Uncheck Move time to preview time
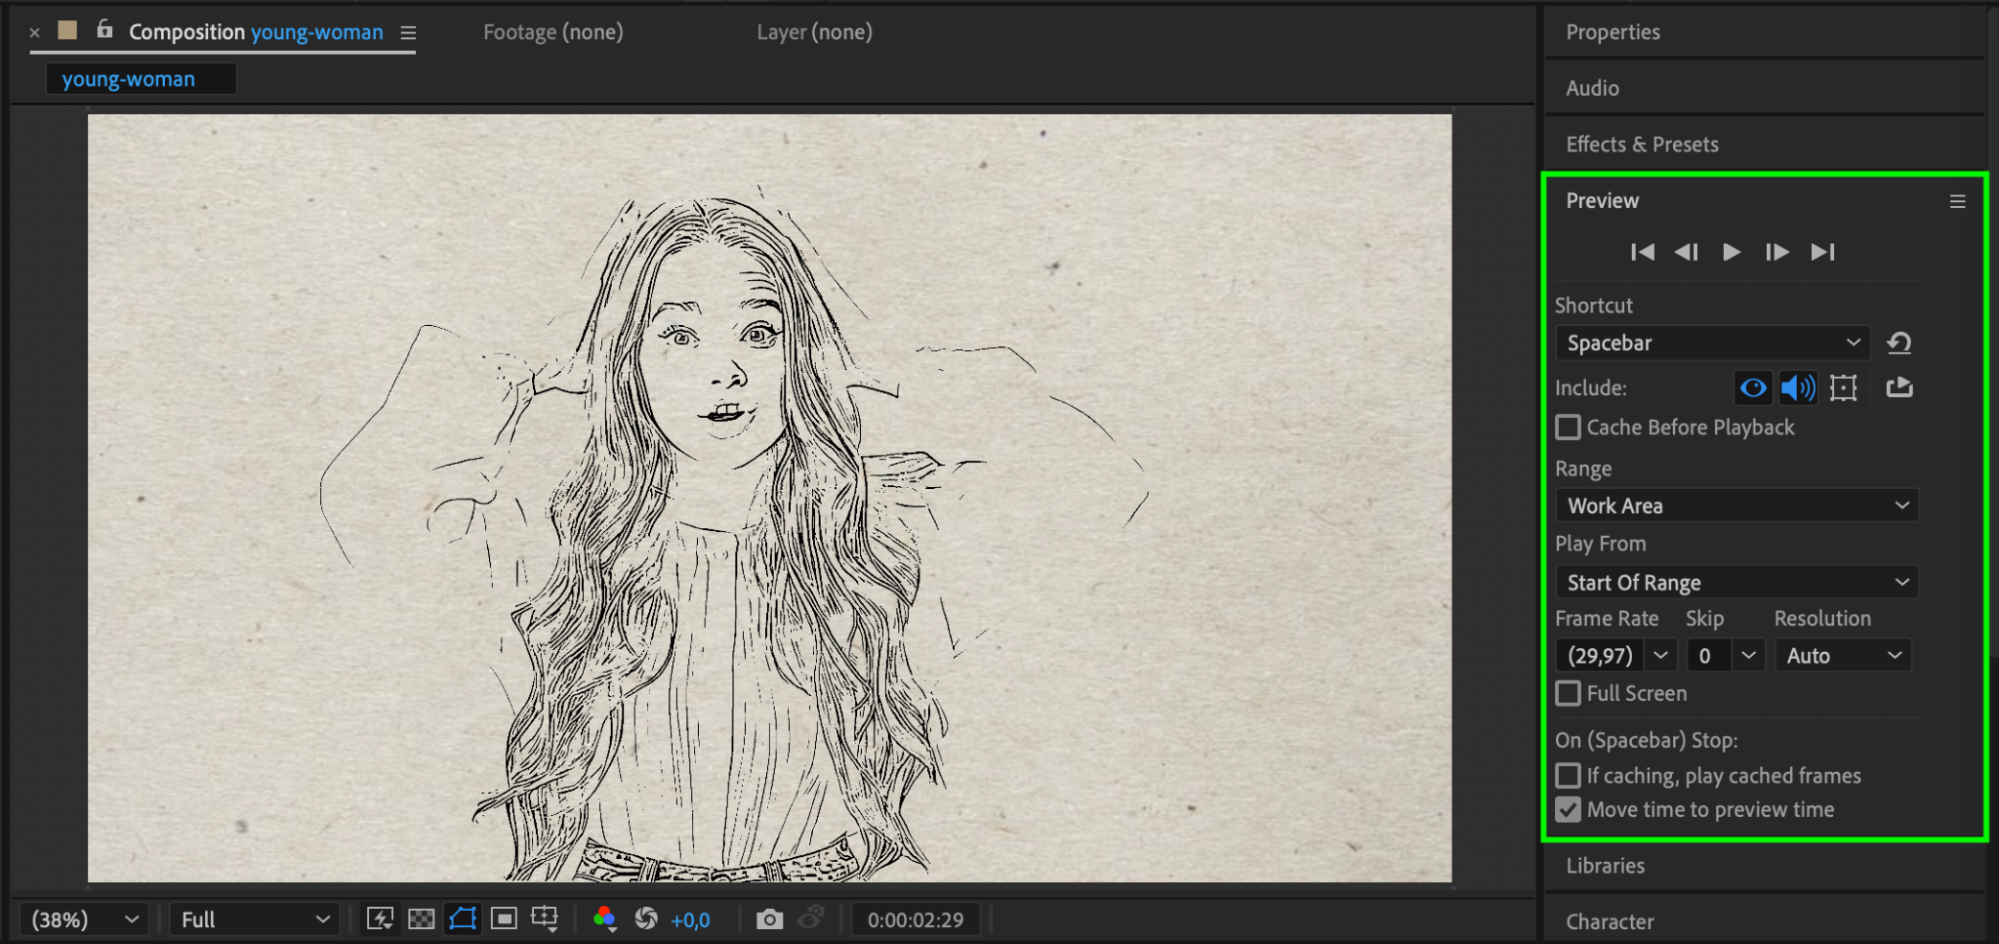This screenshot has width=1999, height=944. [x=1568, y=810]
